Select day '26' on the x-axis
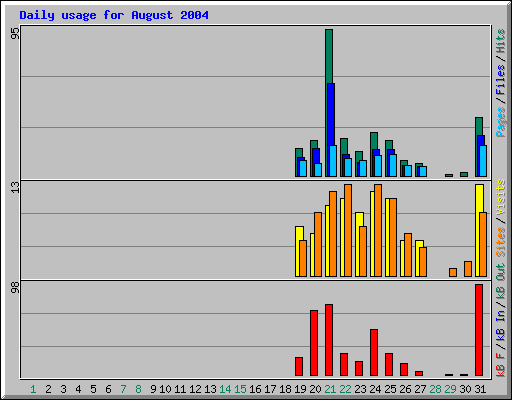Viewport: 512px width, 400px height. click(x=405, y=389)
